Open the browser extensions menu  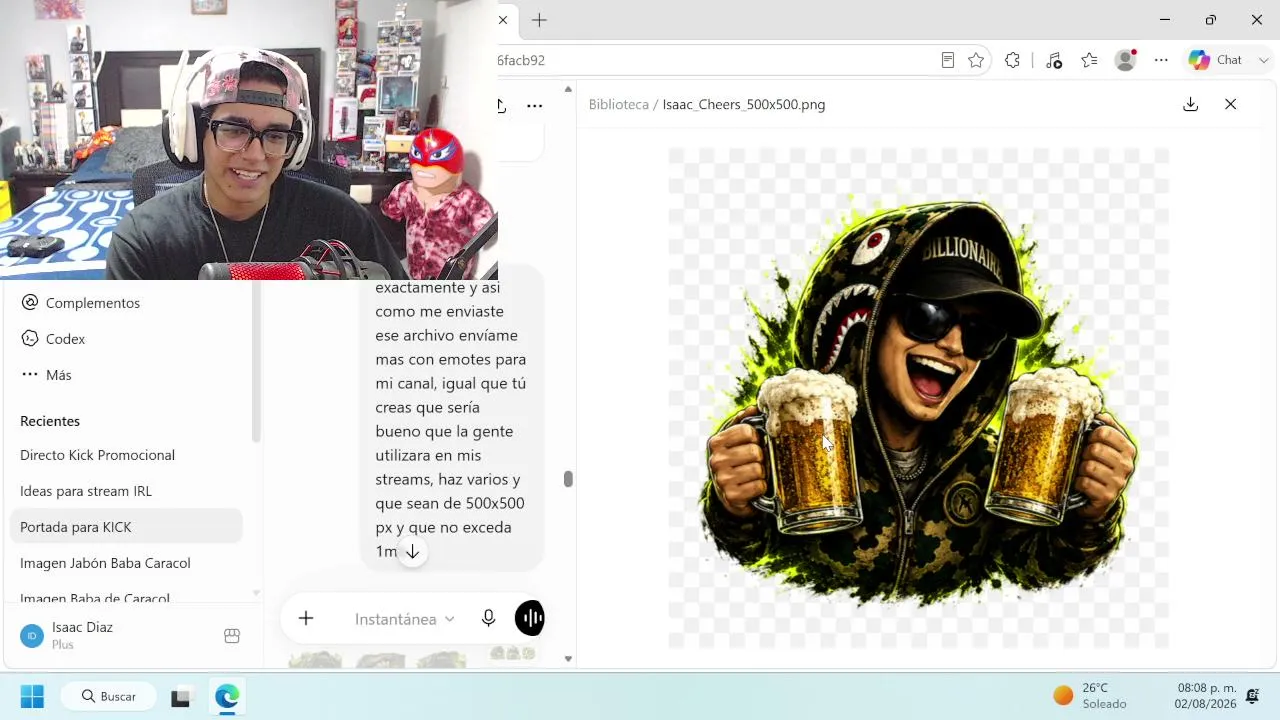point(1012,60)
